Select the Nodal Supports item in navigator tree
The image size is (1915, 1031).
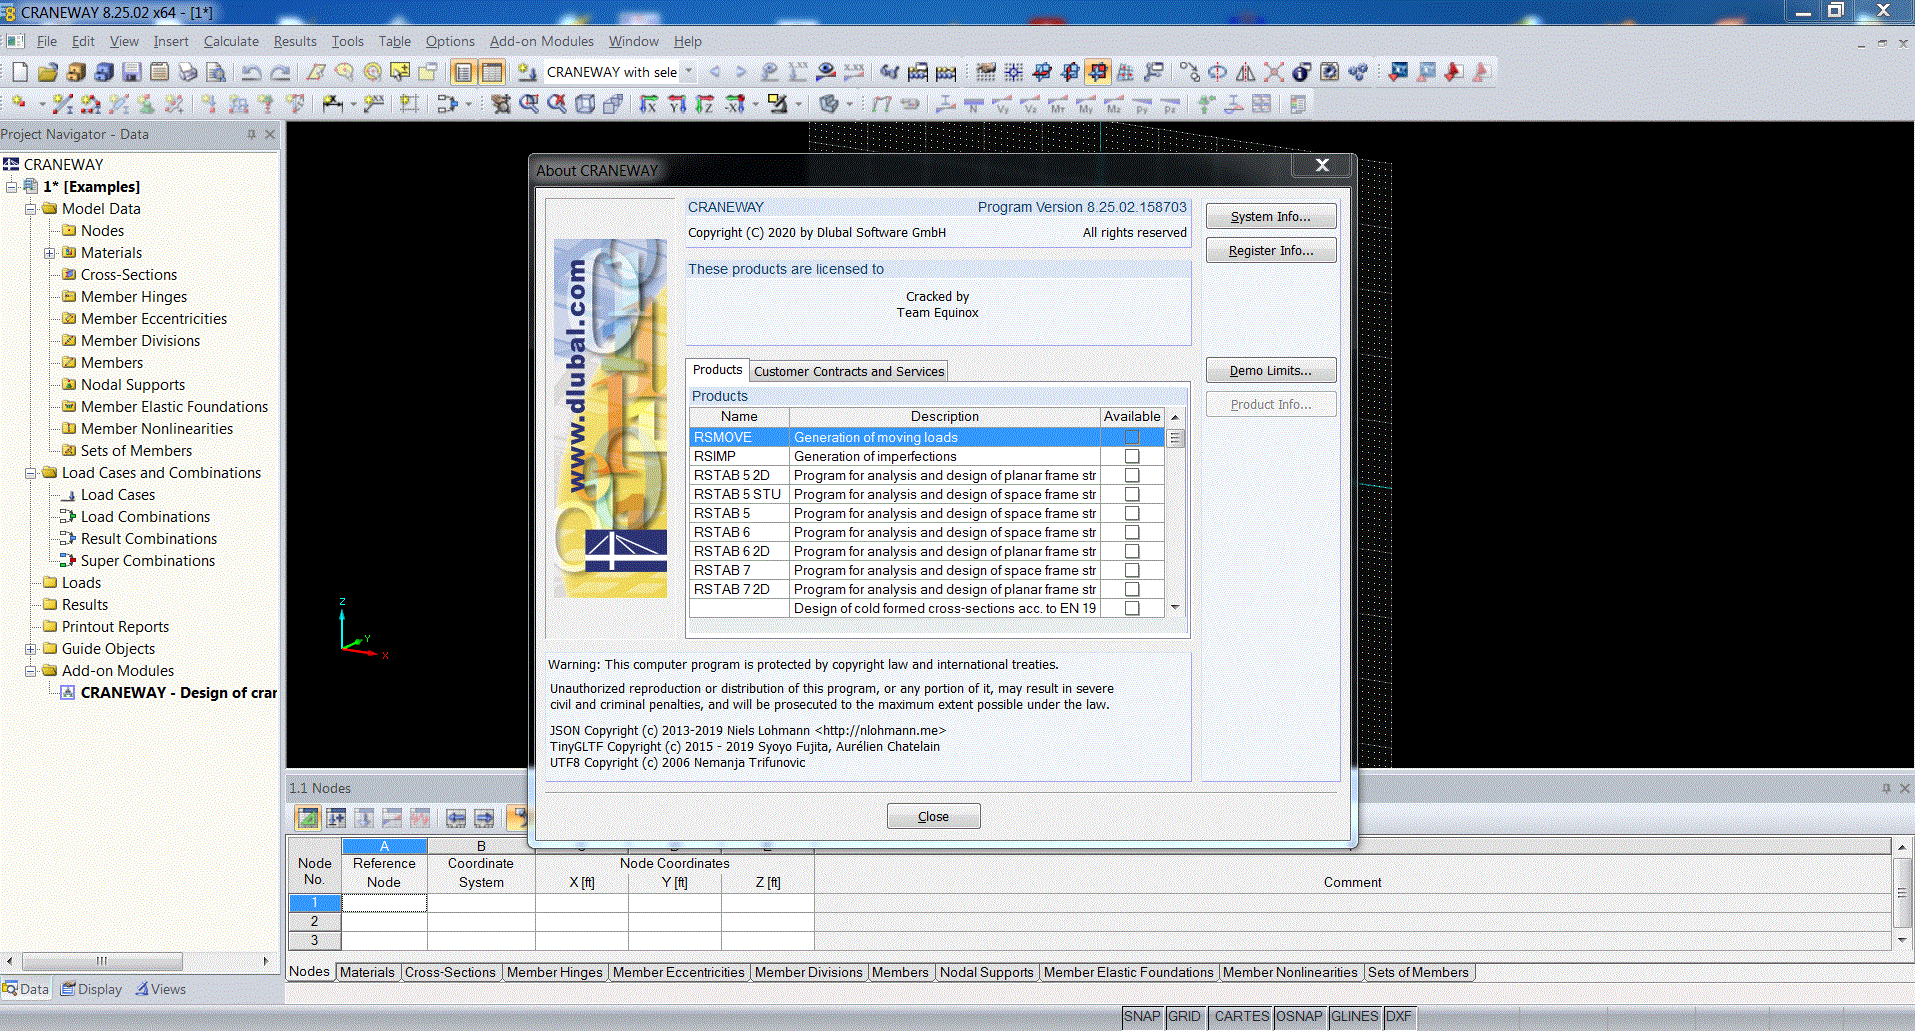133,385
